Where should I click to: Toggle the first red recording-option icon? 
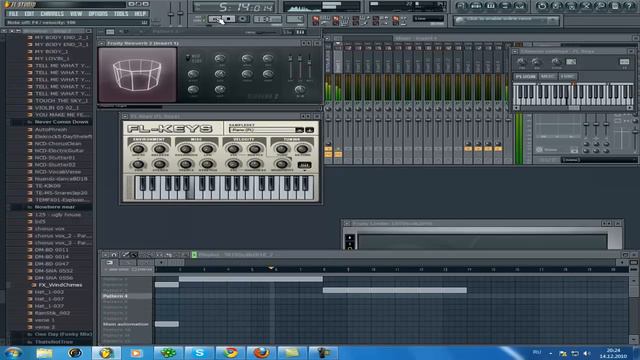(x=316, y=19)
